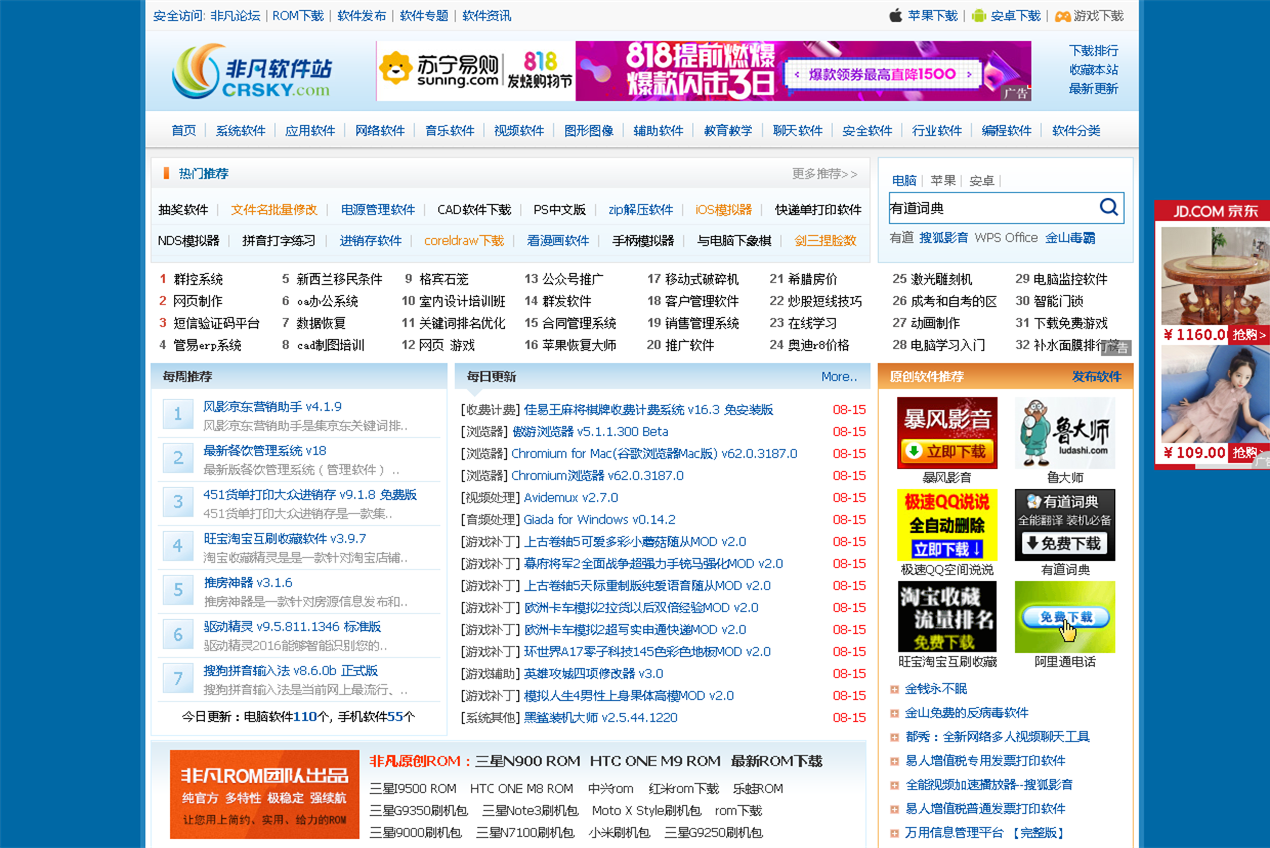Click weekly recommendation number 4 badge
The image size is (1270, 848).
pyautogui.click(x=178, y=546)
